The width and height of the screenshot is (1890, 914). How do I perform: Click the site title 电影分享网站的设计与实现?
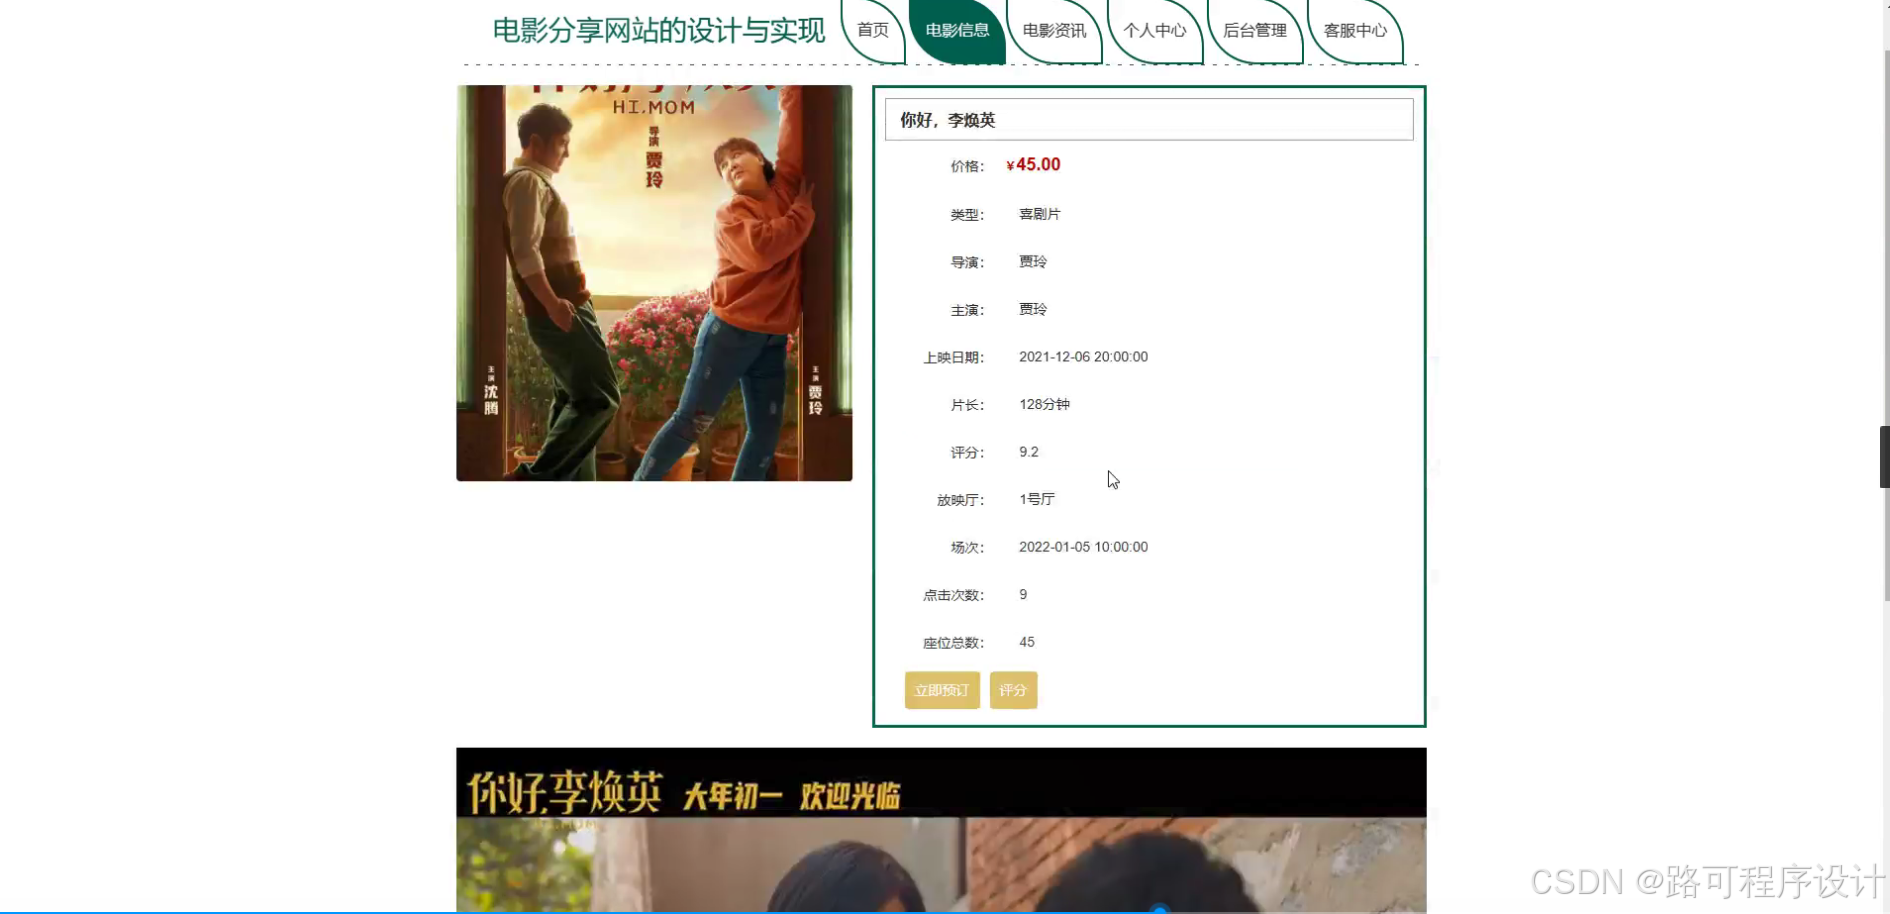[x=659, y=31]
